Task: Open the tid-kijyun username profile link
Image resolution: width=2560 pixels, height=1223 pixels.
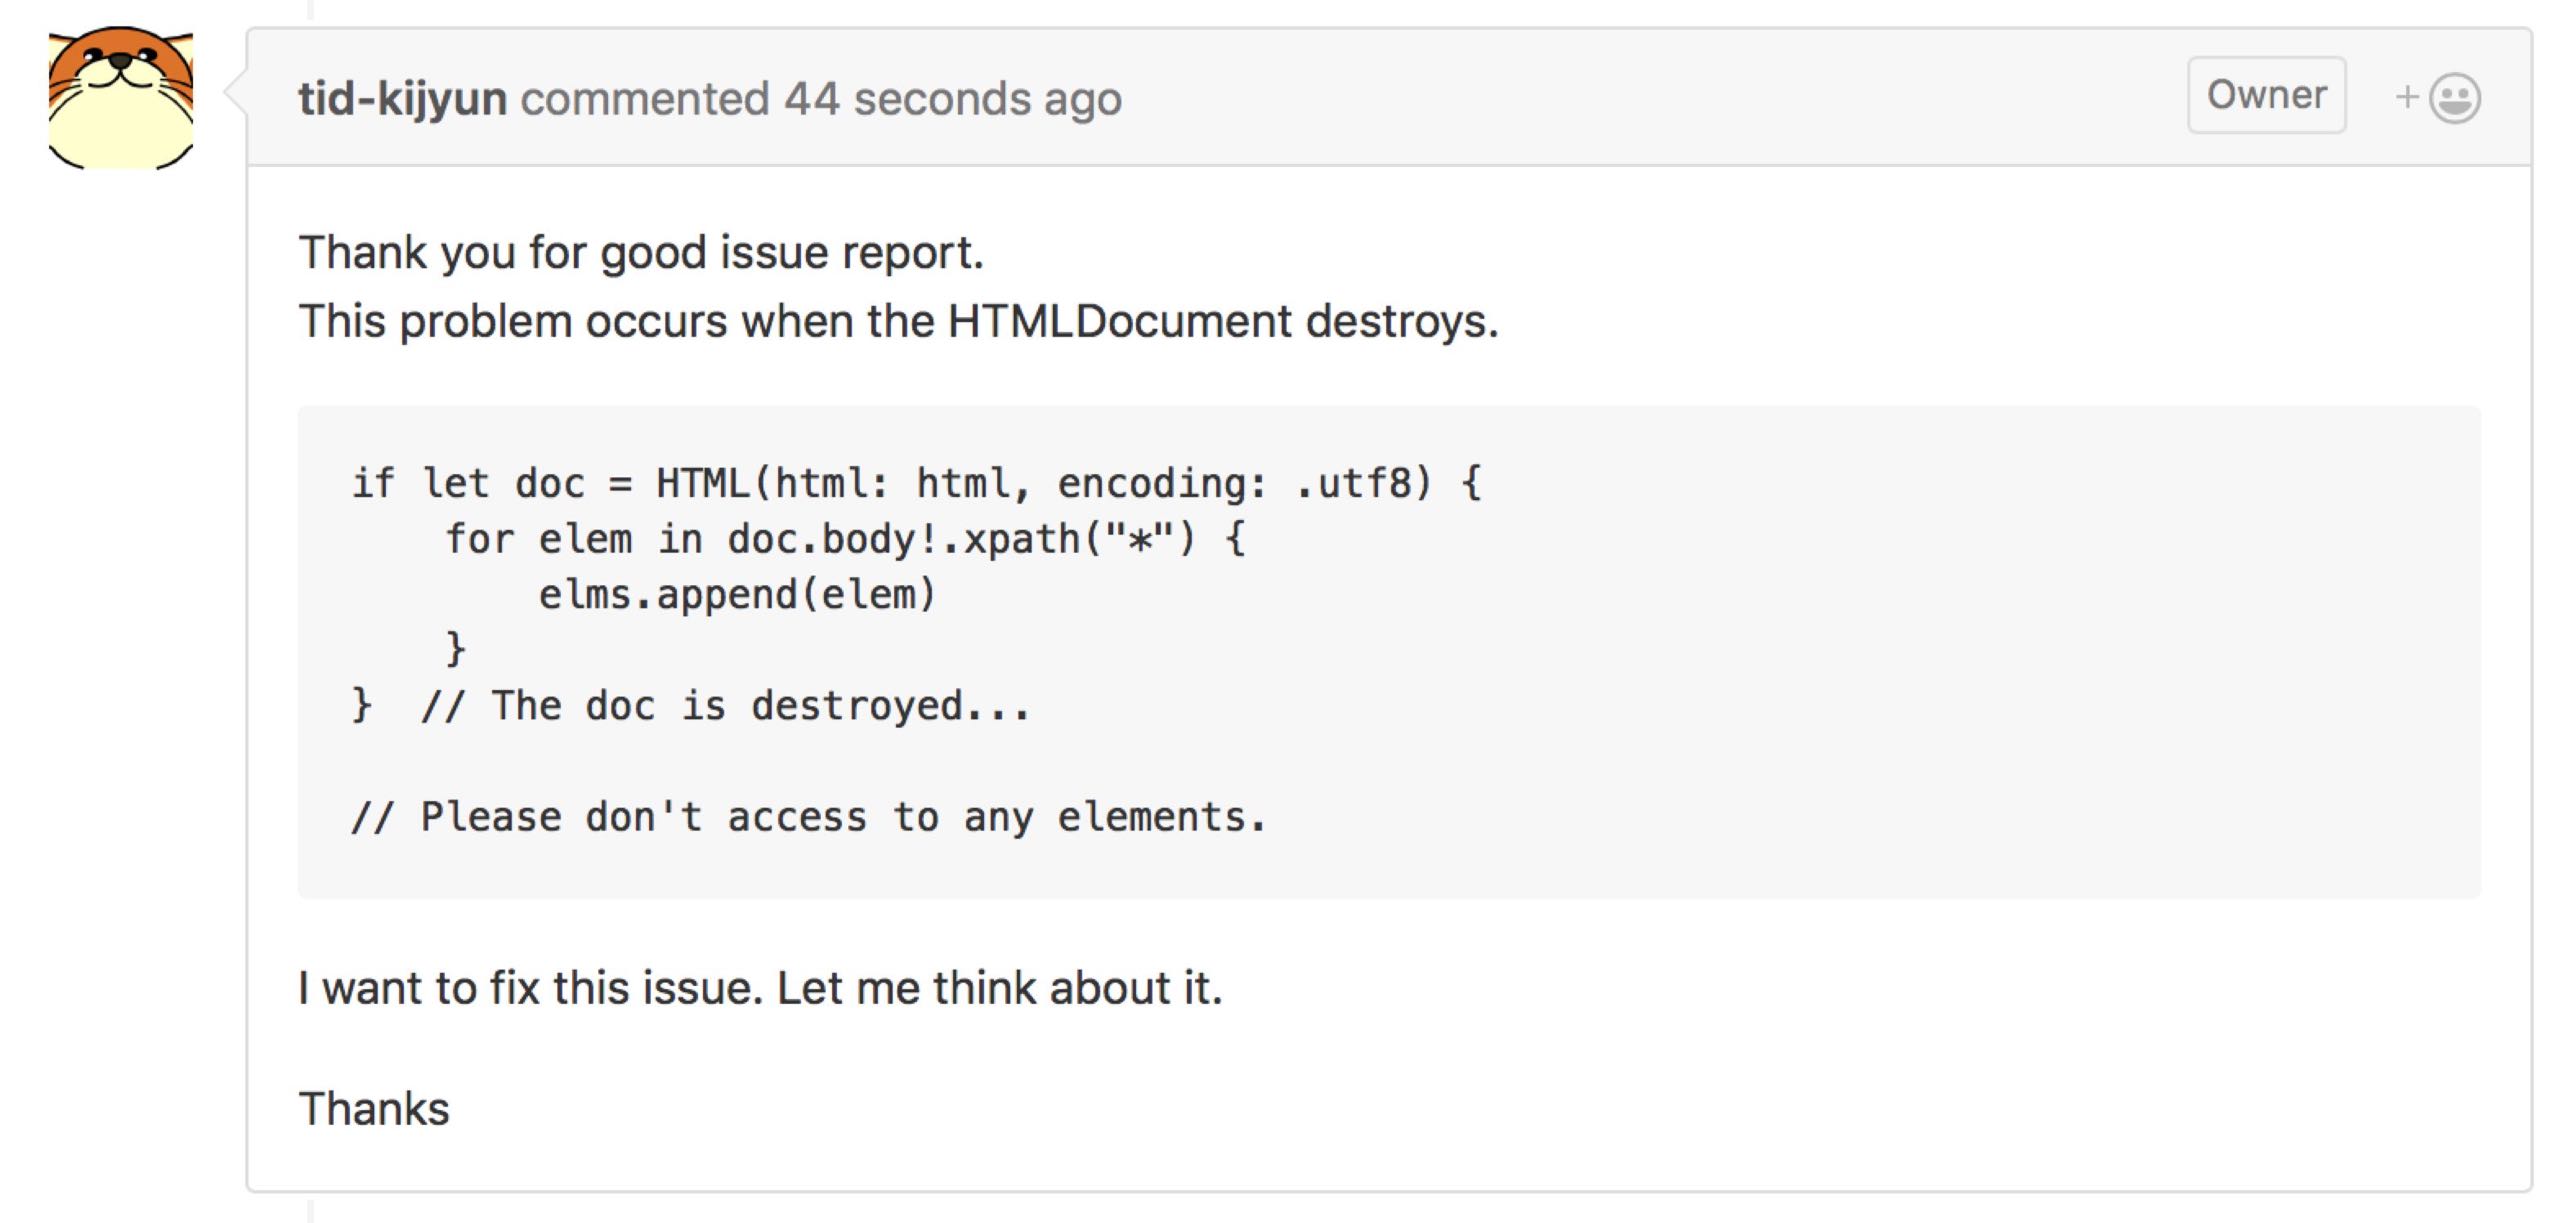Action: (x=402, y=99)
